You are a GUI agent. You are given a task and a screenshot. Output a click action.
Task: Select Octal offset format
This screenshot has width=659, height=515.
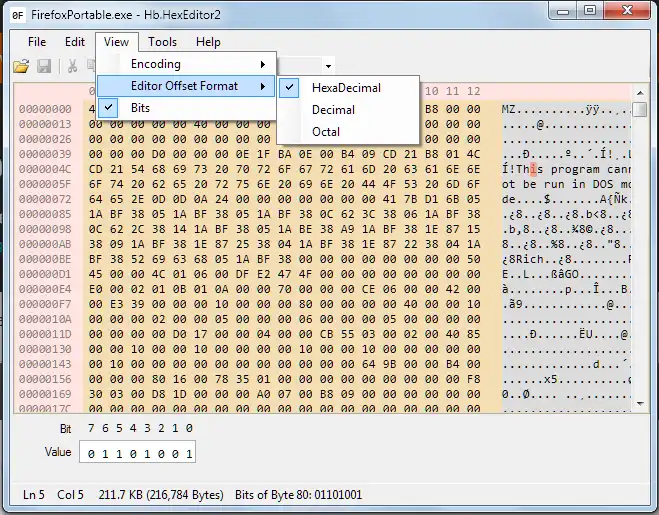348,132
